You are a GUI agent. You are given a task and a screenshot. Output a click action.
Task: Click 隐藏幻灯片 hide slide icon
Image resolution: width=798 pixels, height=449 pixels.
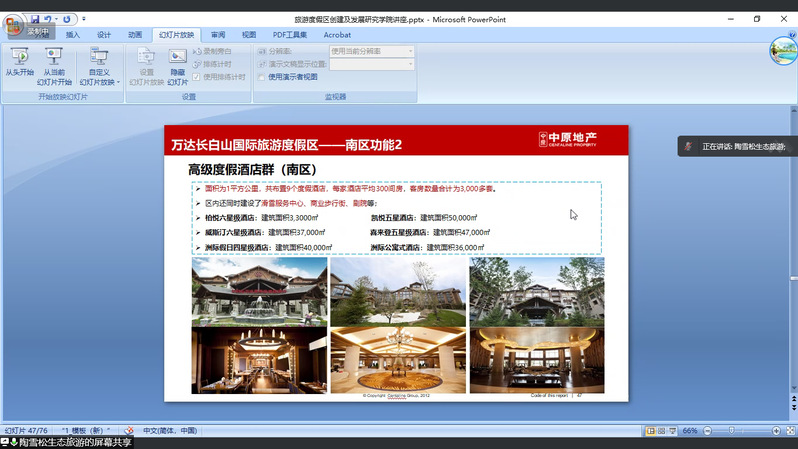[x=177, y=57]
